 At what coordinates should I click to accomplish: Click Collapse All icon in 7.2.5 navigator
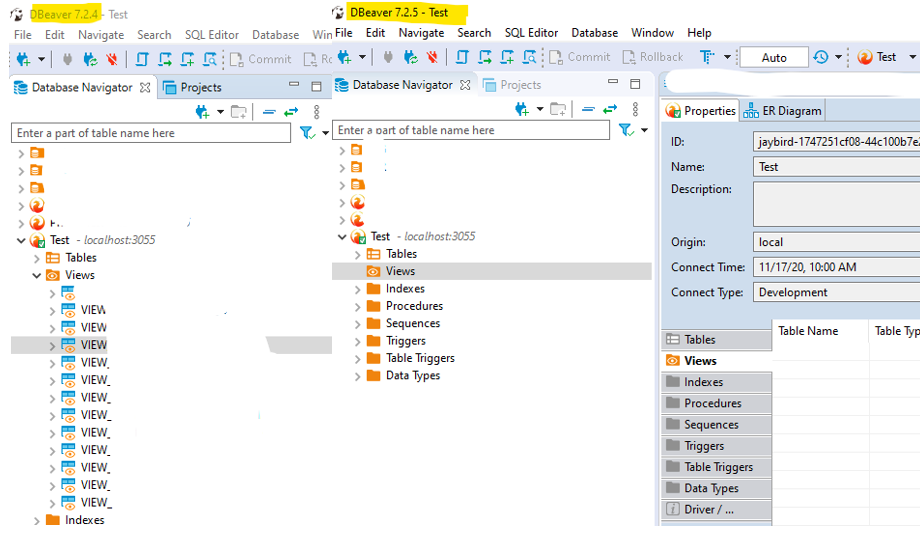[x=588, y=109]
